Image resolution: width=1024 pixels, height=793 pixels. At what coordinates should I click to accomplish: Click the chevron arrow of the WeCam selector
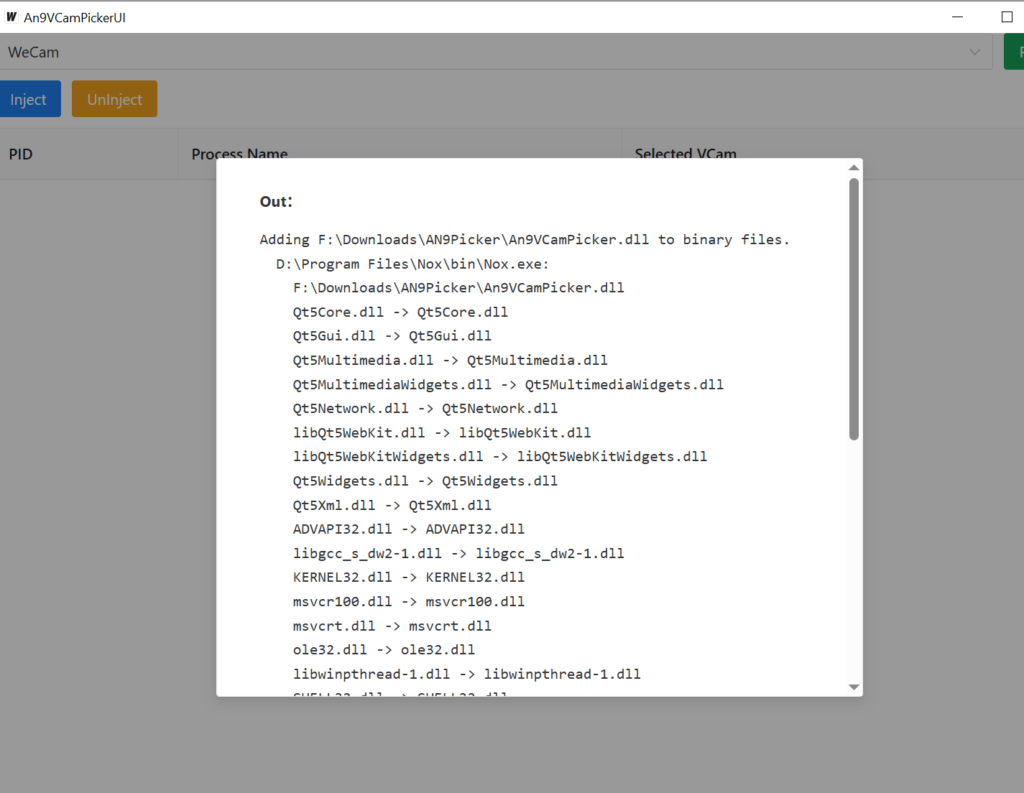point(975,52)
